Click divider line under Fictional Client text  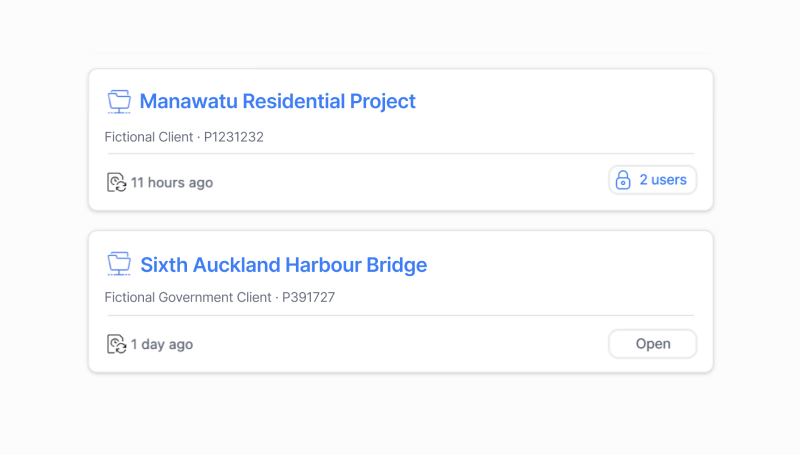click(x=401, y=153)
